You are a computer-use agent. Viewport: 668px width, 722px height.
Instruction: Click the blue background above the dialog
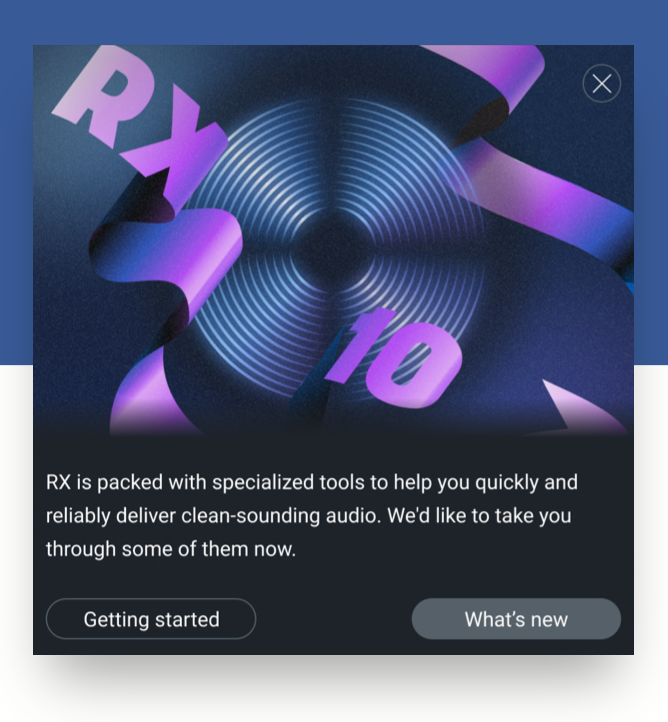(334, 22)
